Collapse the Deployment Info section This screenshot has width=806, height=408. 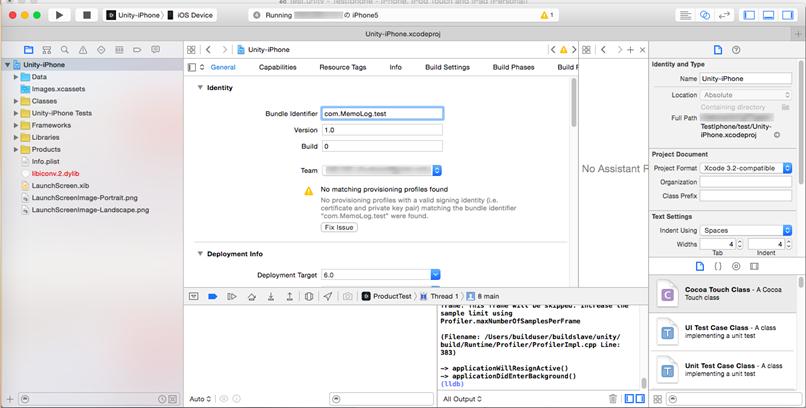pyautogui.click(x=199, y=254)
